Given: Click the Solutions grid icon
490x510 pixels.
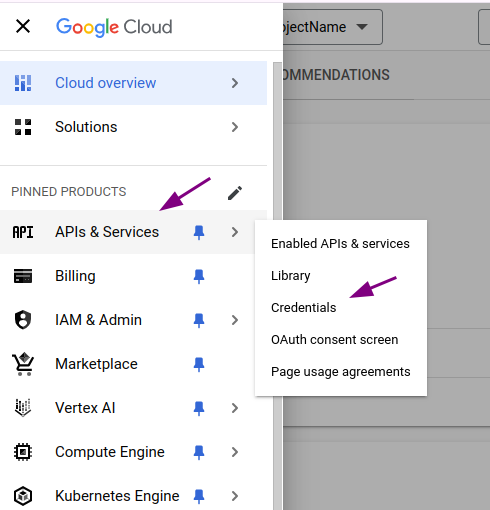Looking at the screenshot, I should pos(23,127).
